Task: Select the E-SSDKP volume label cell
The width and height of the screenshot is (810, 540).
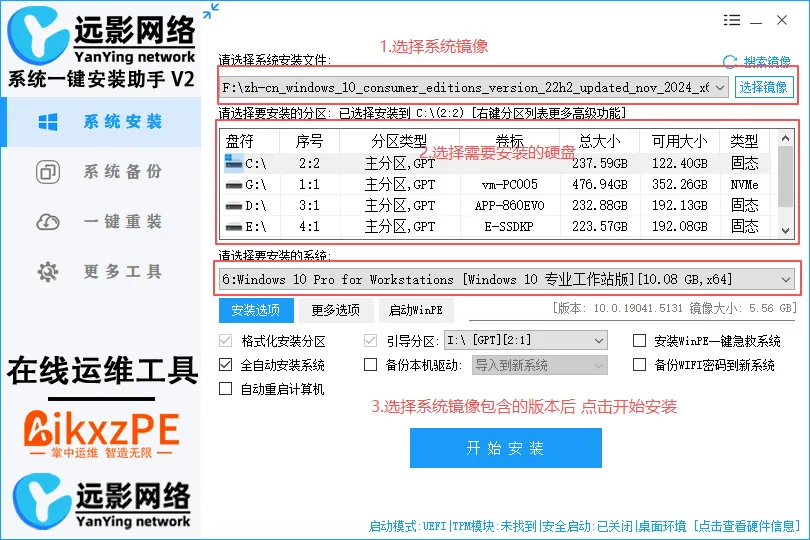Action: [509, 226]
